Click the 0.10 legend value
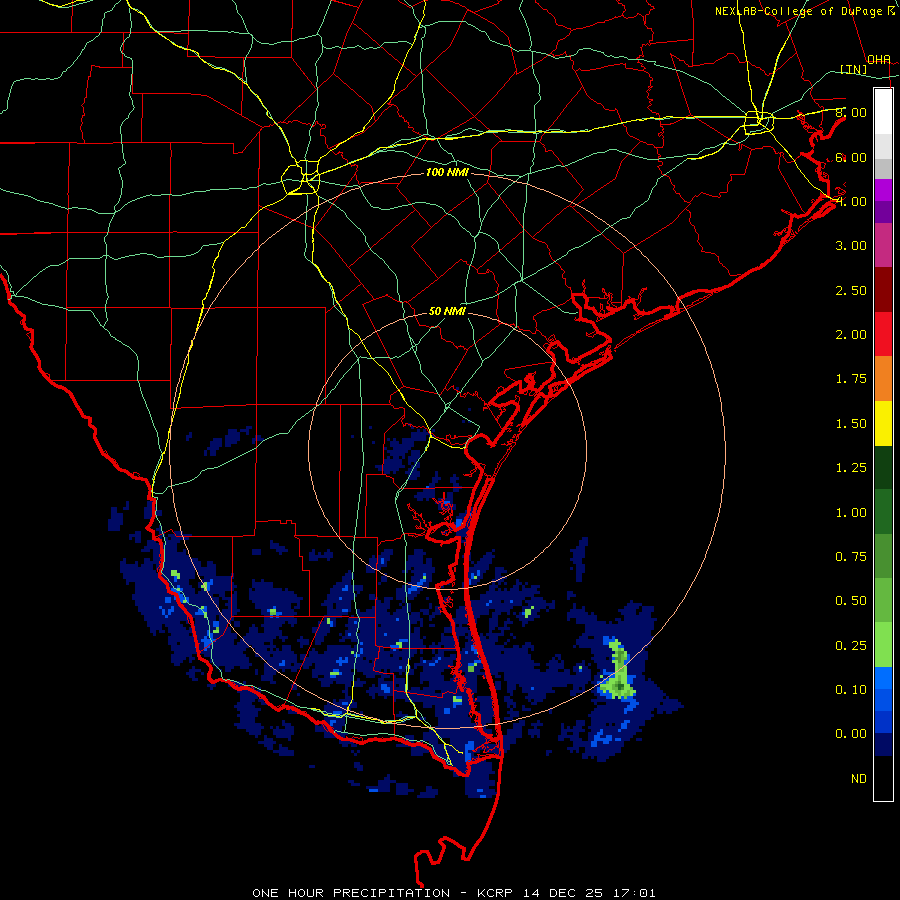Image resolution: width=900 pixels, height=900 pixels. click(851, 690)
